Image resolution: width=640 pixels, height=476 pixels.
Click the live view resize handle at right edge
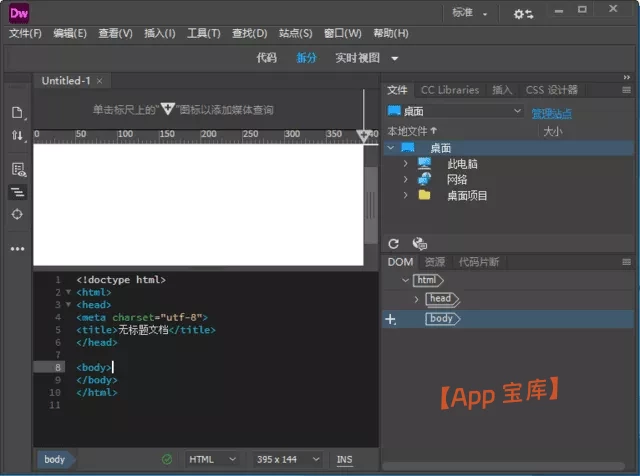click(x=371, y=205)
